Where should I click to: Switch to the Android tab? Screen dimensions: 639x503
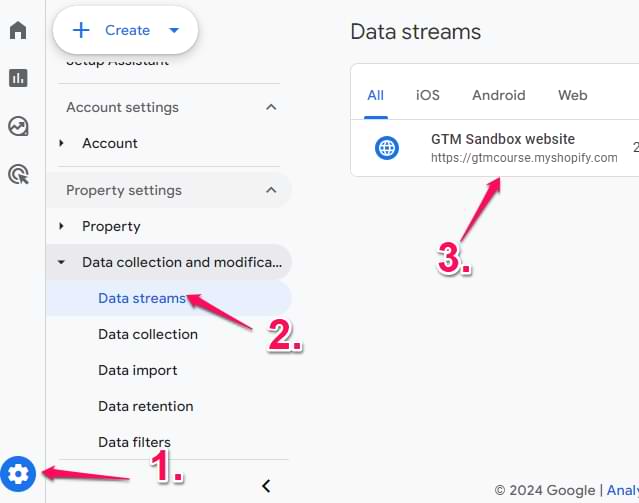(x=499, y=95)
